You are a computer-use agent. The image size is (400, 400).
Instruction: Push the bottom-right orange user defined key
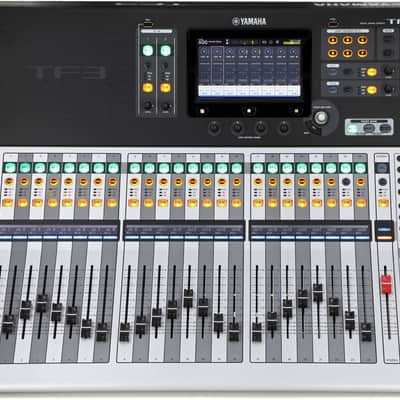(x=362, y=53)
